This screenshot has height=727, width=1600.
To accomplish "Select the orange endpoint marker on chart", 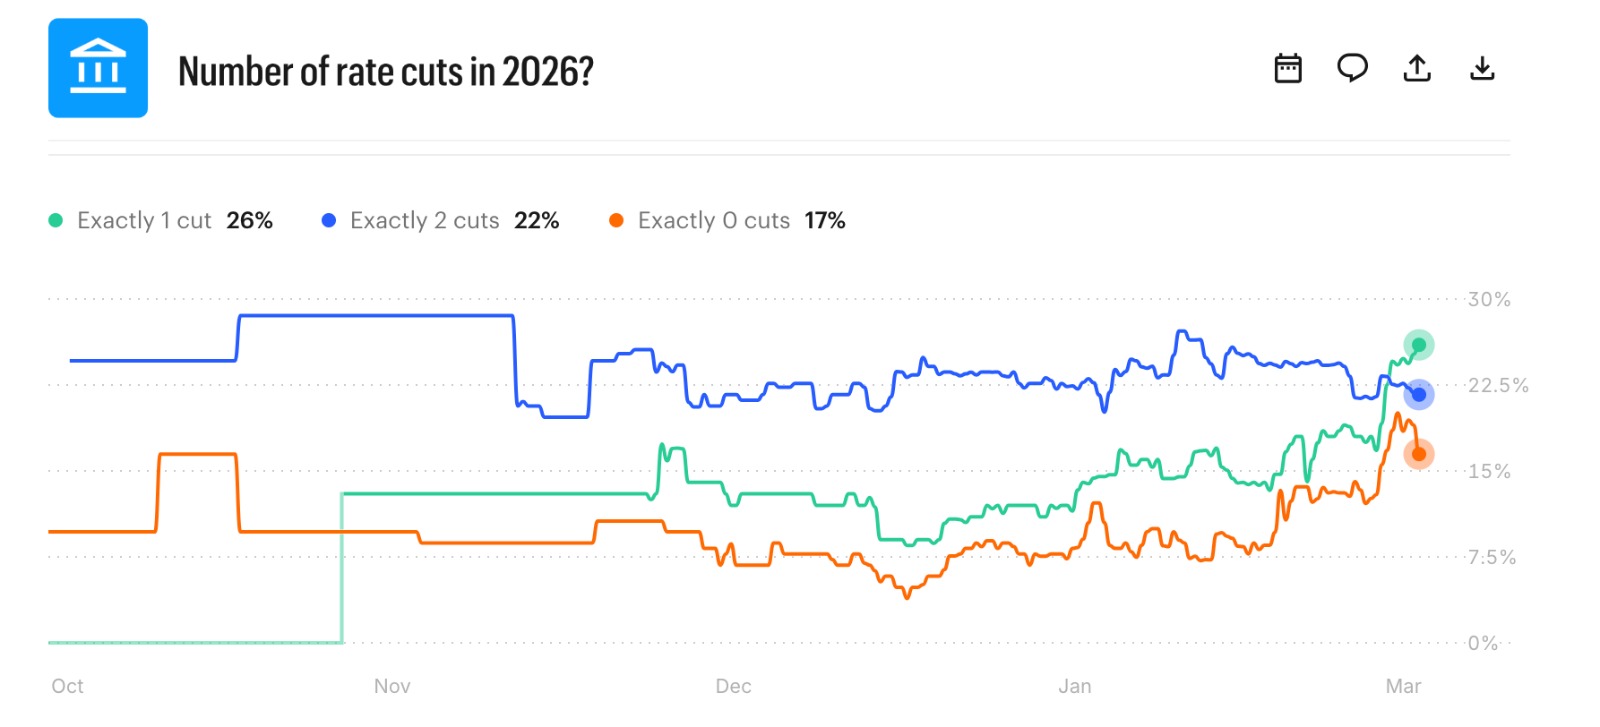I will point(1418,454).
